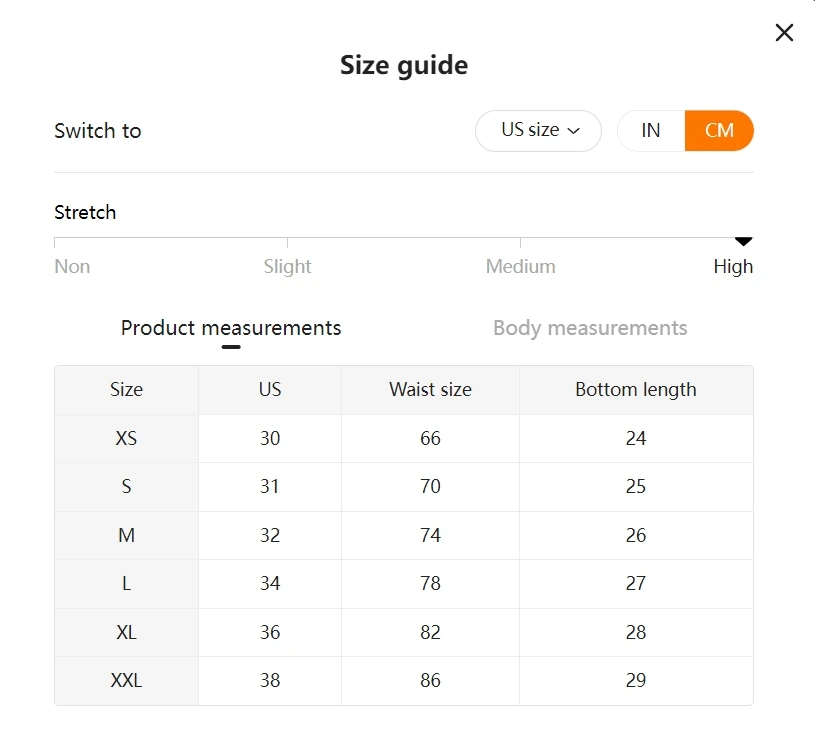This screenshot has height=732, width=815.
Task: Click the XL size cell
Action: click(x=126, y=632)
